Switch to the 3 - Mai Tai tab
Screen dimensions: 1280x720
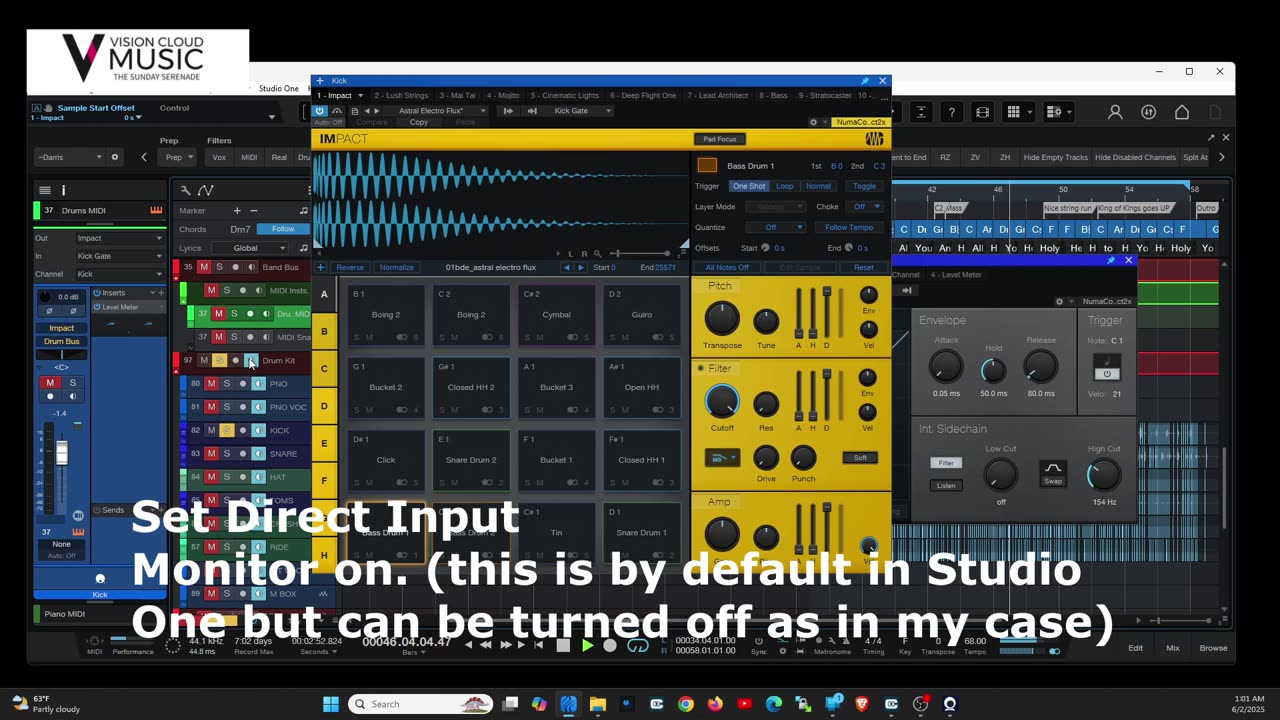coord(457,96)
